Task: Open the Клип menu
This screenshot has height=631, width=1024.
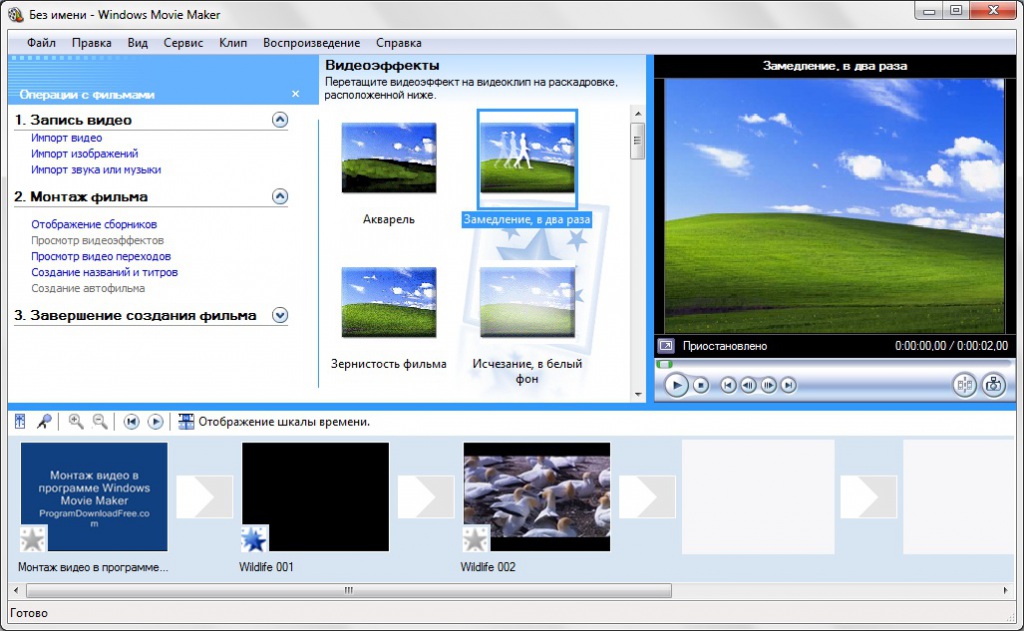Action: [233, 43]
